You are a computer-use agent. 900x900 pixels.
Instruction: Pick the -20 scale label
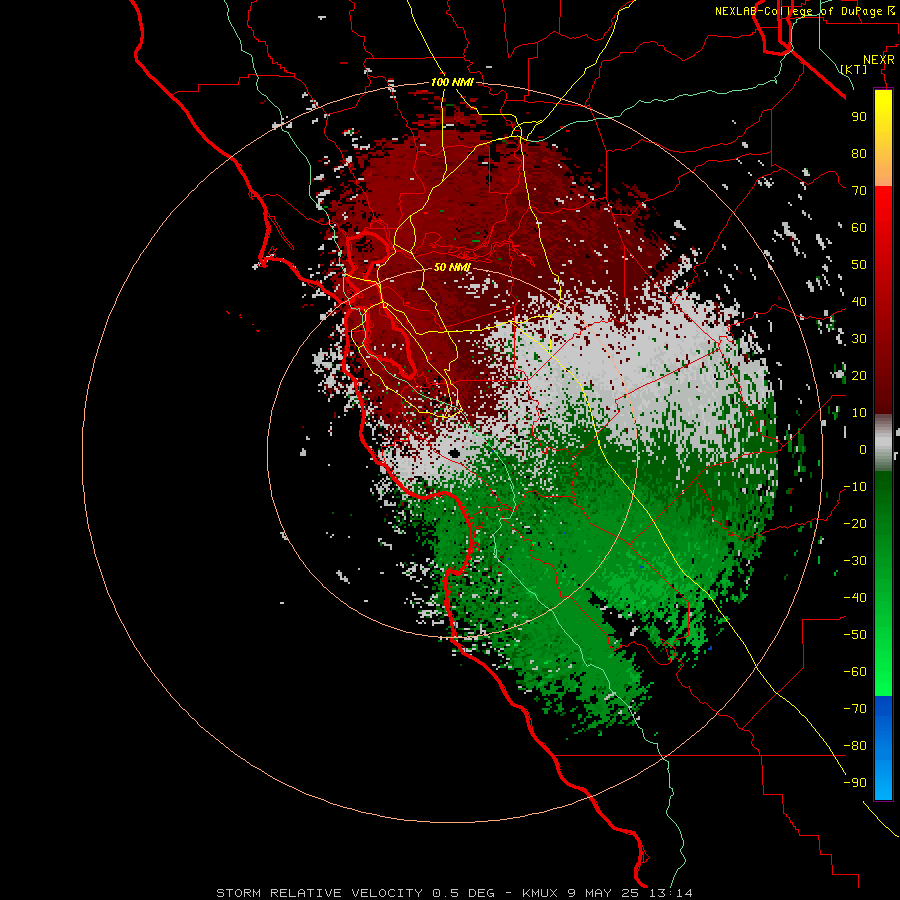click(x=855, y=523)
